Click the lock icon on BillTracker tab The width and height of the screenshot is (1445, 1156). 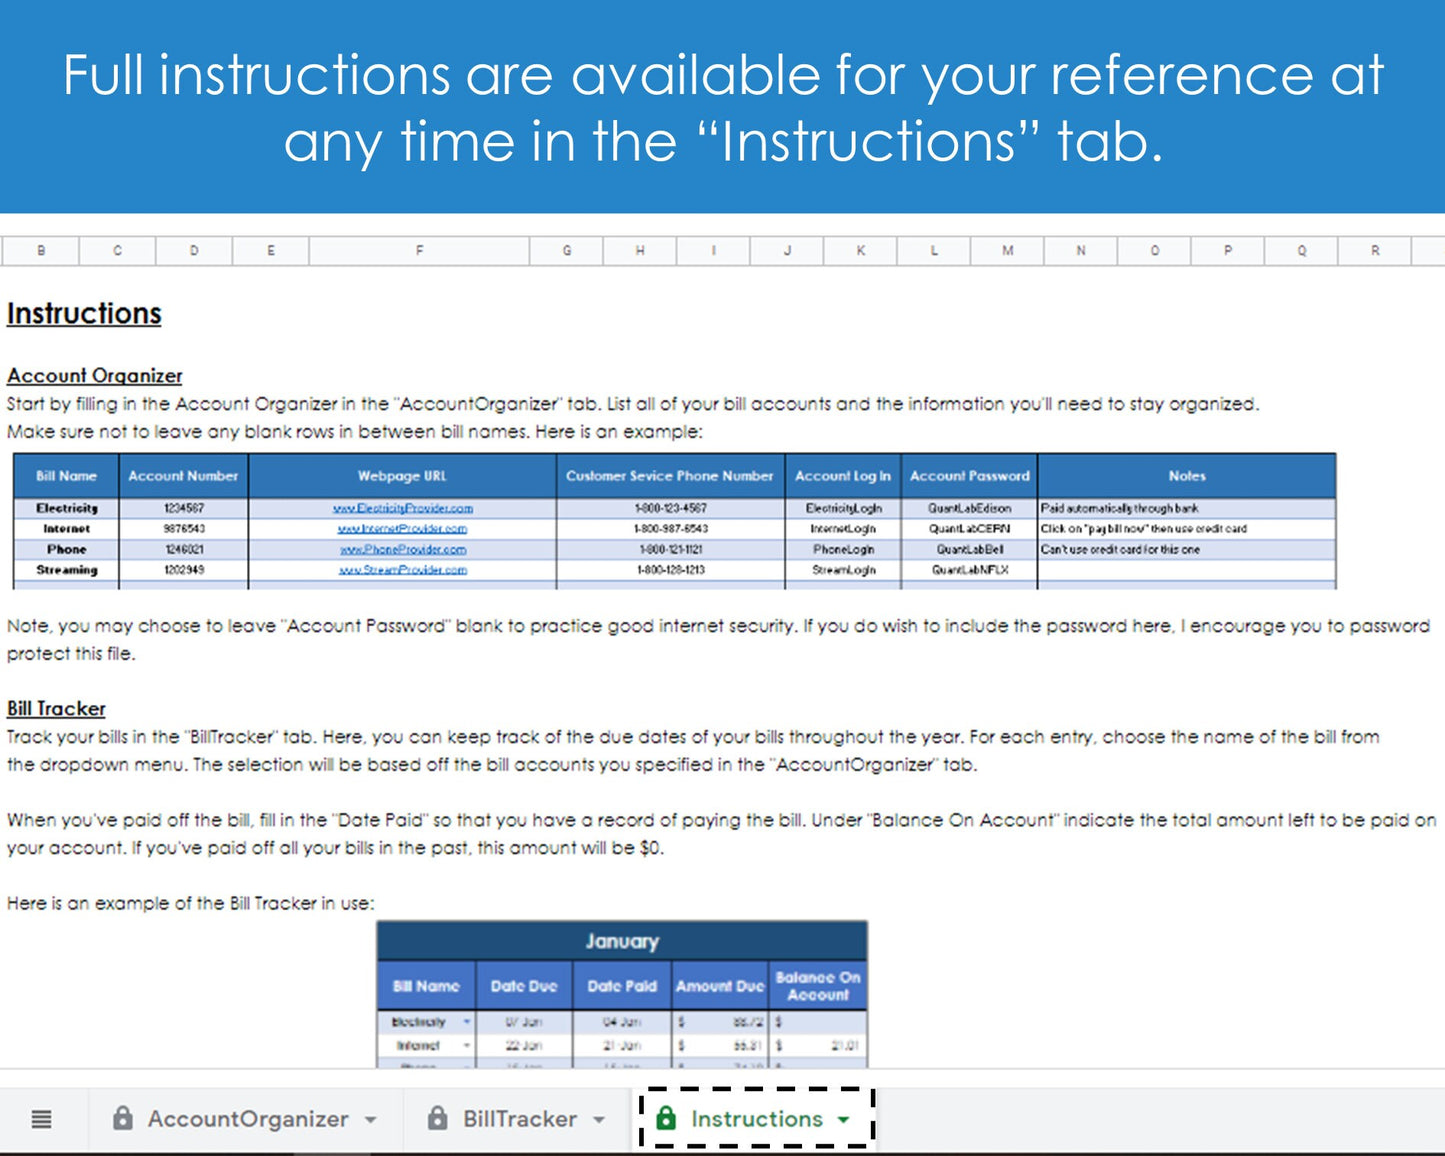(x=437, y=1119)
